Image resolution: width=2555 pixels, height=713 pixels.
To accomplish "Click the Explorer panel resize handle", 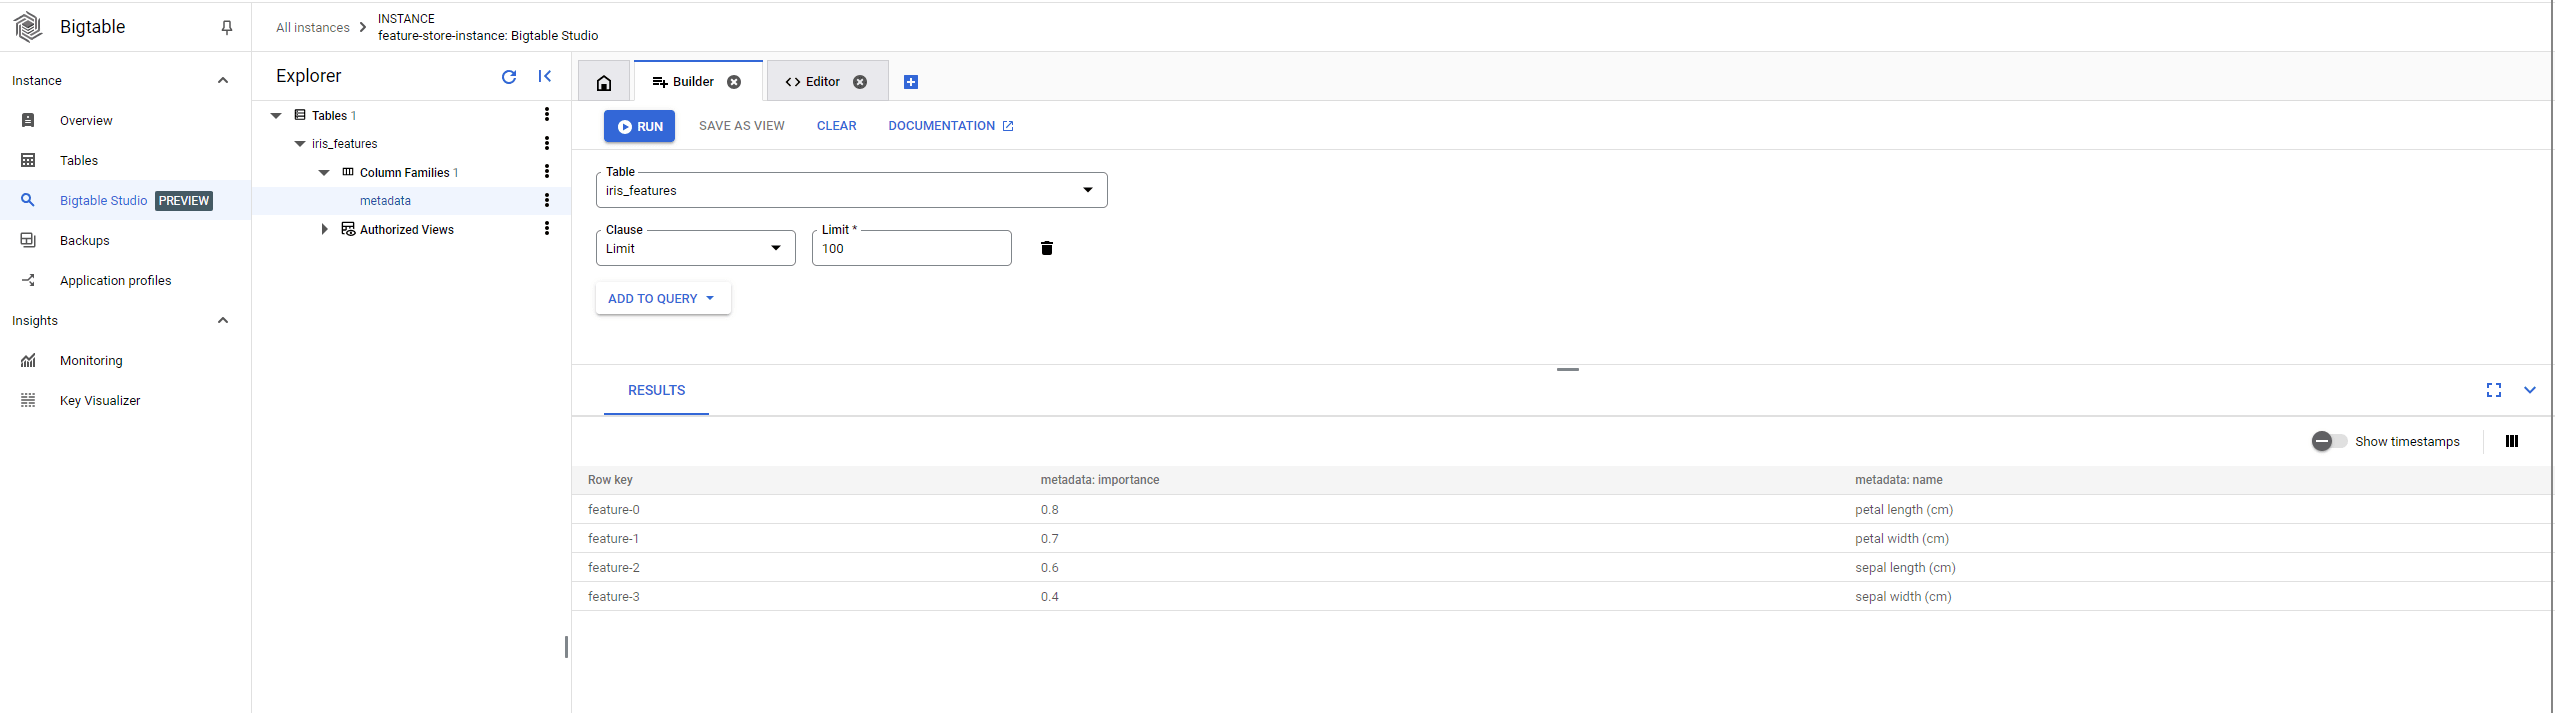I will (567, 647).
